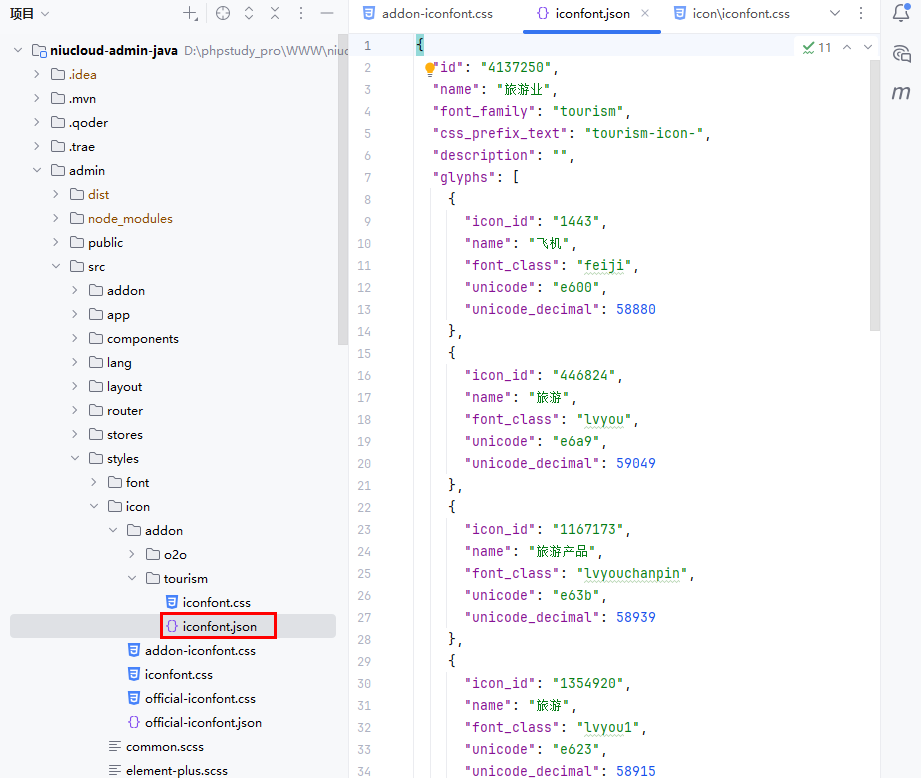Open the hidden editor tabs dropdown chevron
Screen dimensions: 921x778
point(835,14)
